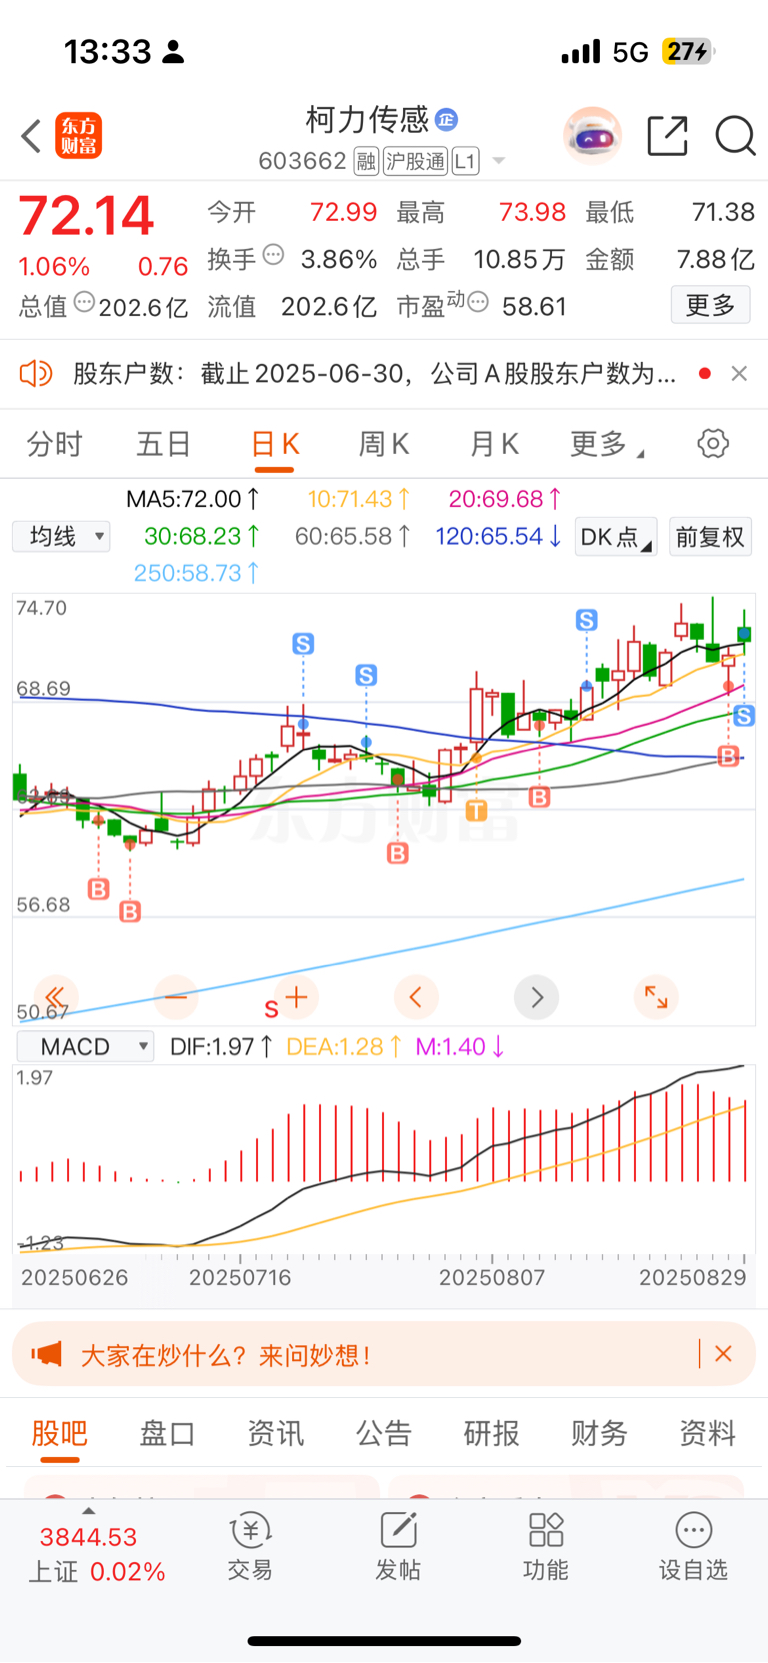Tap the 柯力传感 stock name title
This screenshot has width=768, height=1663.
[367, 120]
